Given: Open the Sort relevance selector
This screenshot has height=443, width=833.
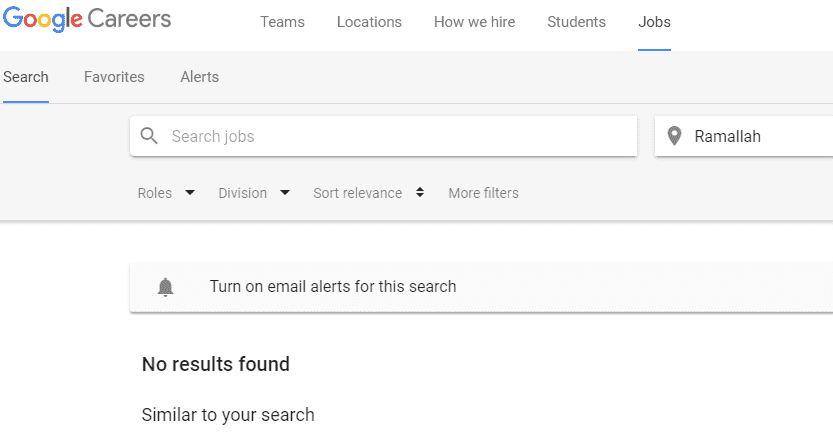Looking at the screenshot, I should click(368, 193).
